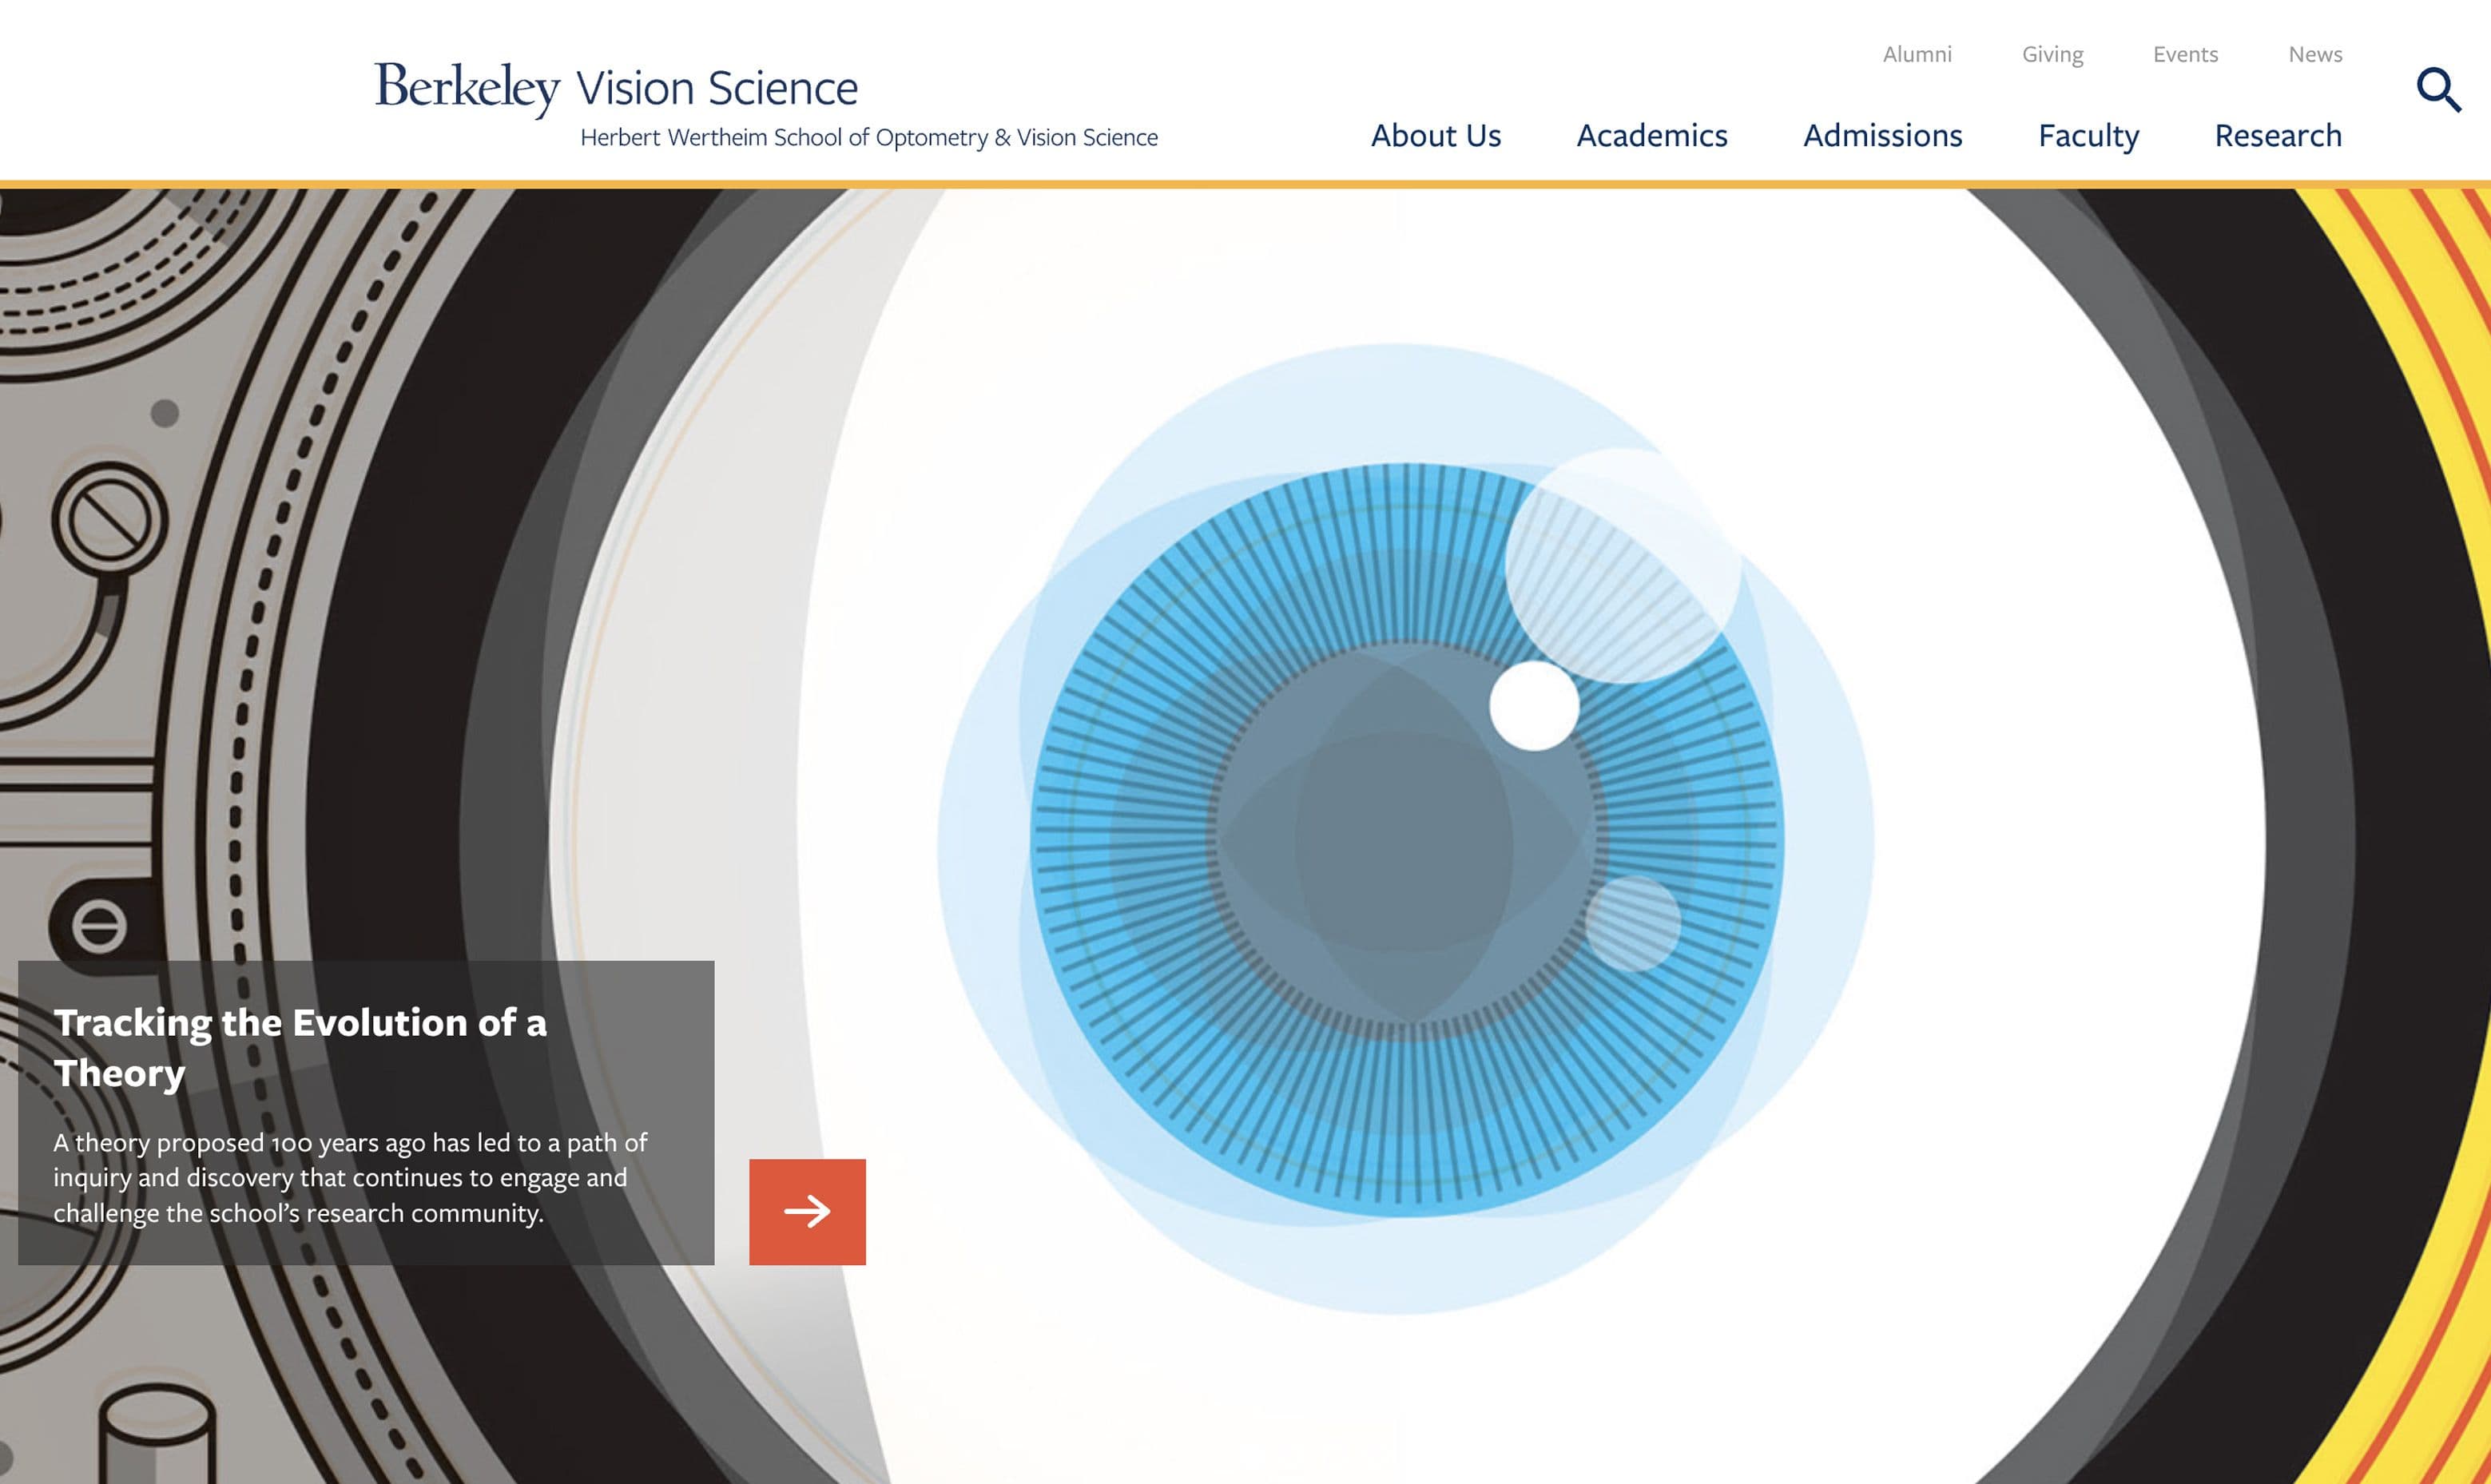Open the Faculty menu

point(2088,135)
